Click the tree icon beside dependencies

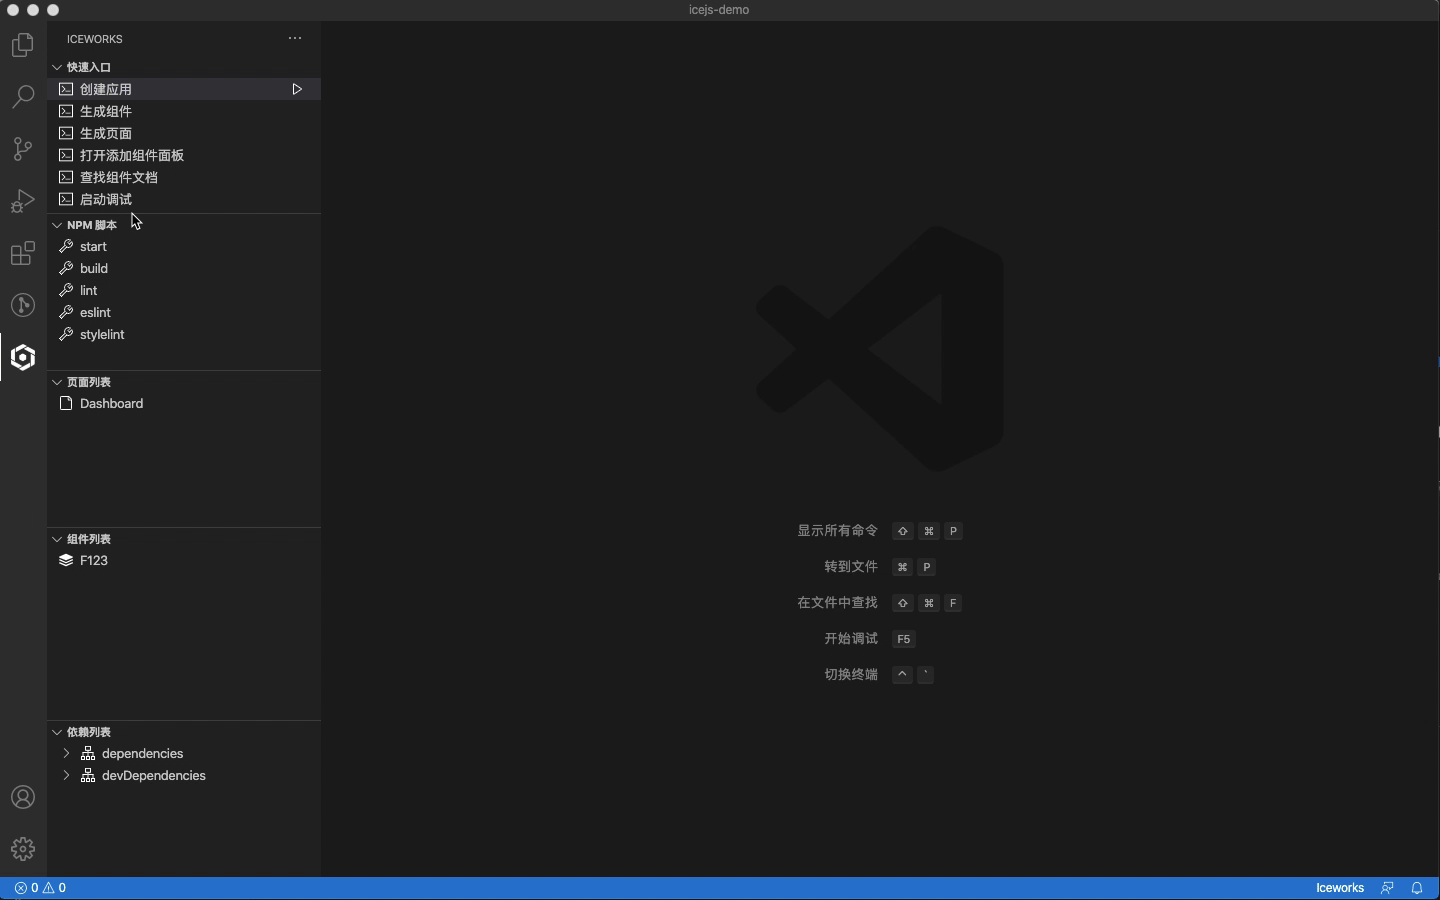coord(88,753)
